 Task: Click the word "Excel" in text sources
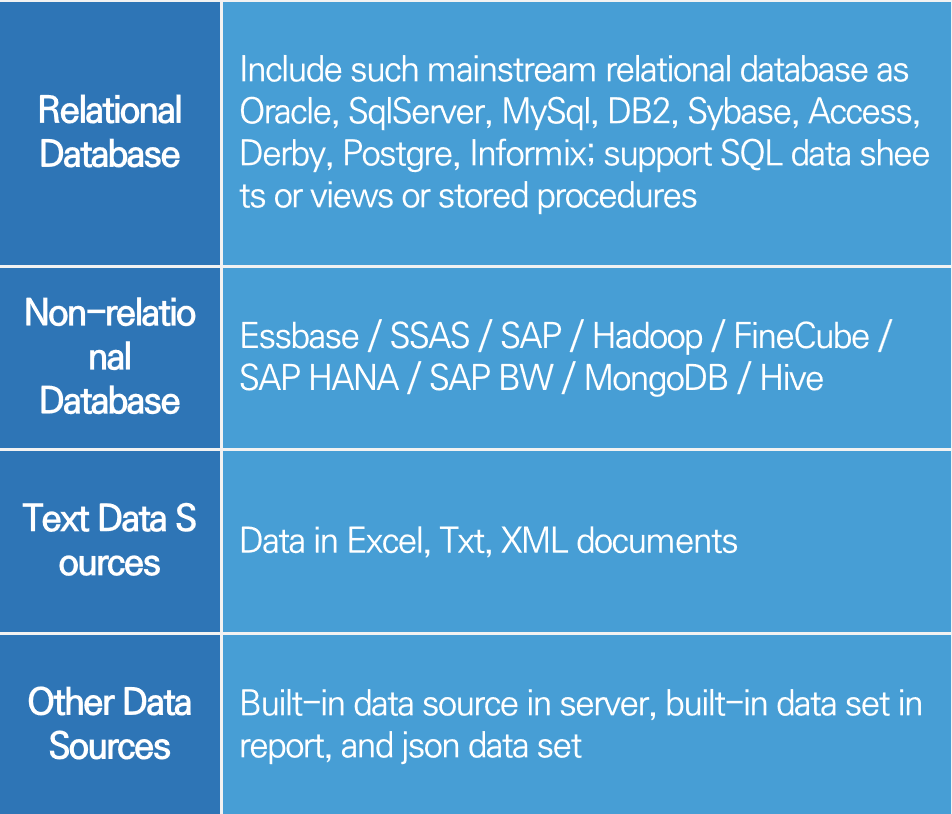(x=384, y=541)
